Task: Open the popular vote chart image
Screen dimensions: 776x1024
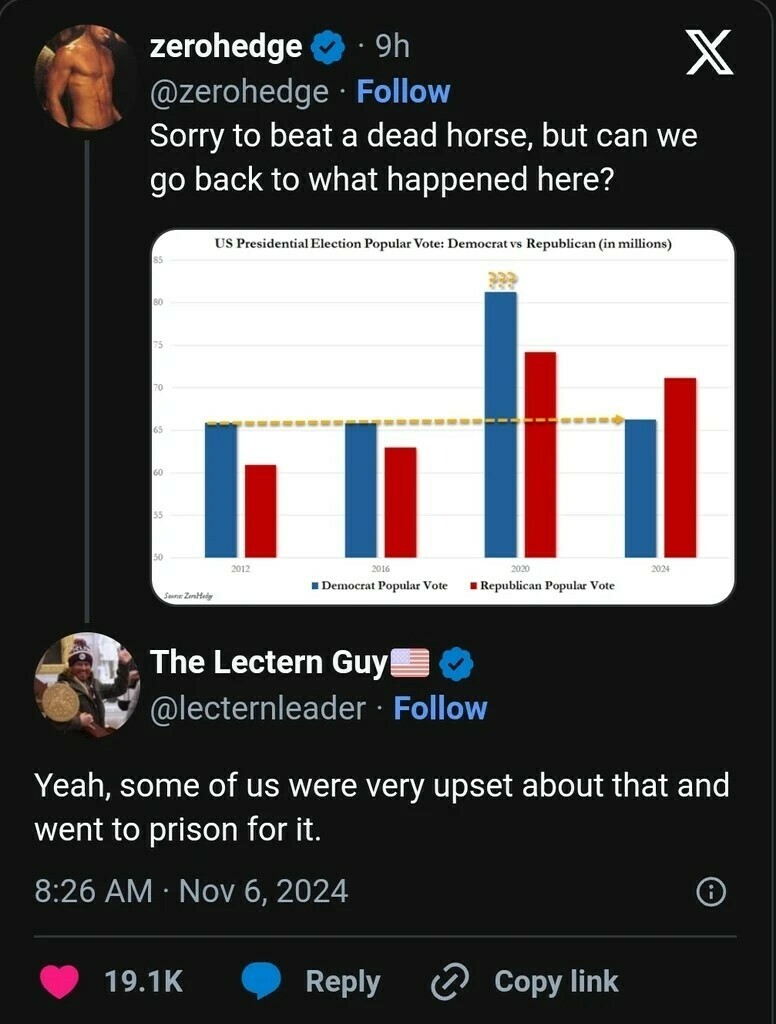Action: coord(443,417)
